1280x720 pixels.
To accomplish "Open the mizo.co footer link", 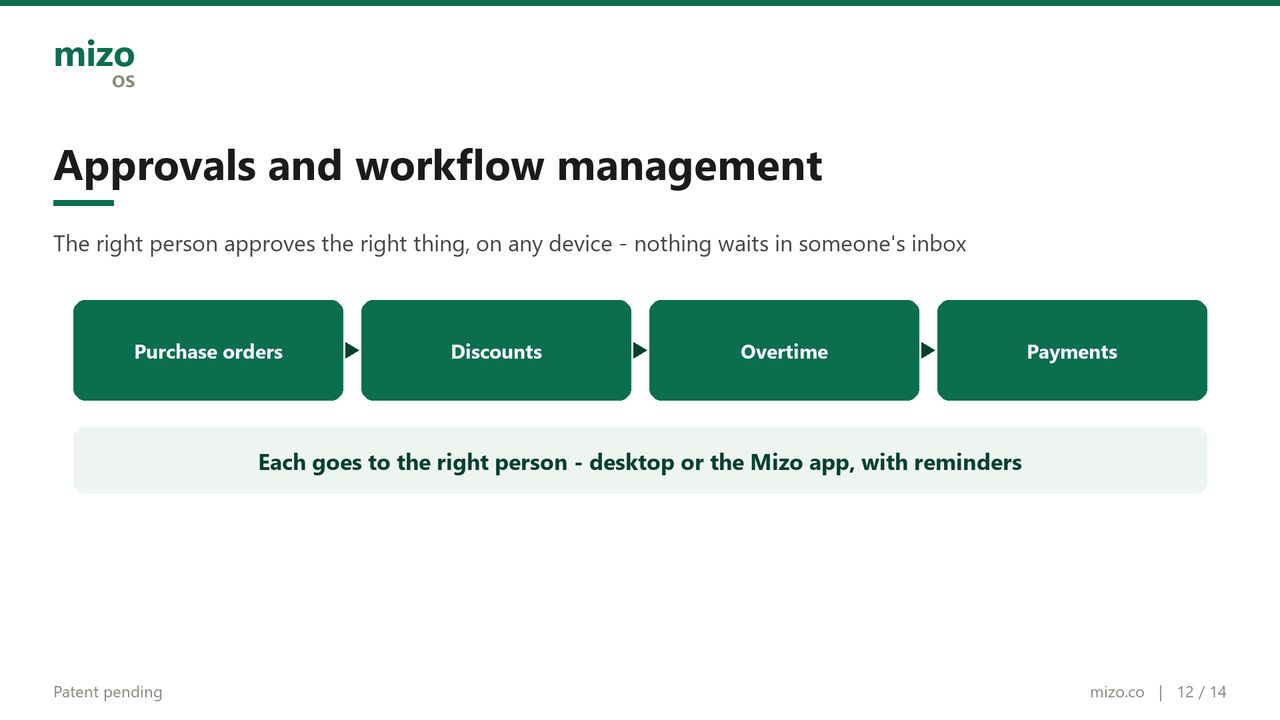I will pos(1117,692).
